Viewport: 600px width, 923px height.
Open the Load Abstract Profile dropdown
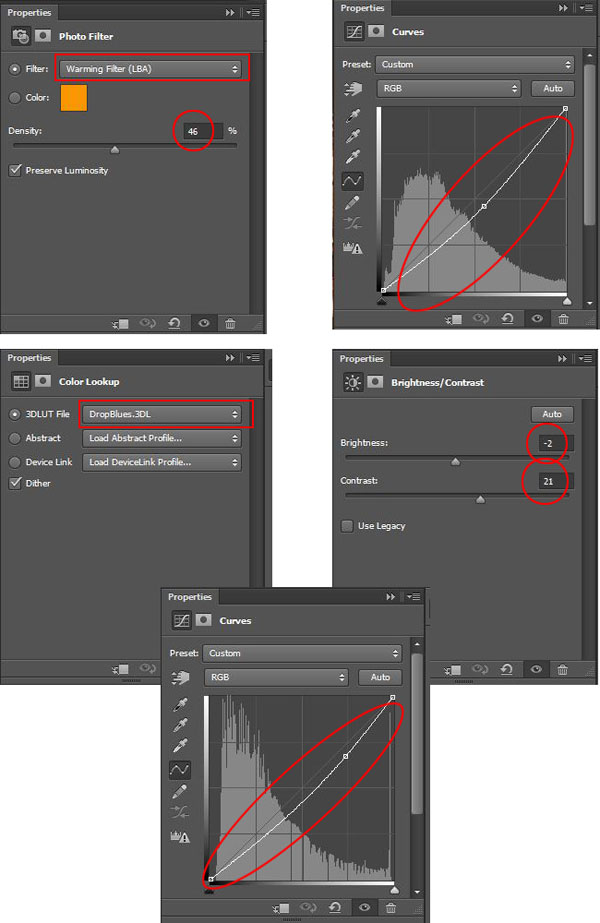click(x=162, y=438)
